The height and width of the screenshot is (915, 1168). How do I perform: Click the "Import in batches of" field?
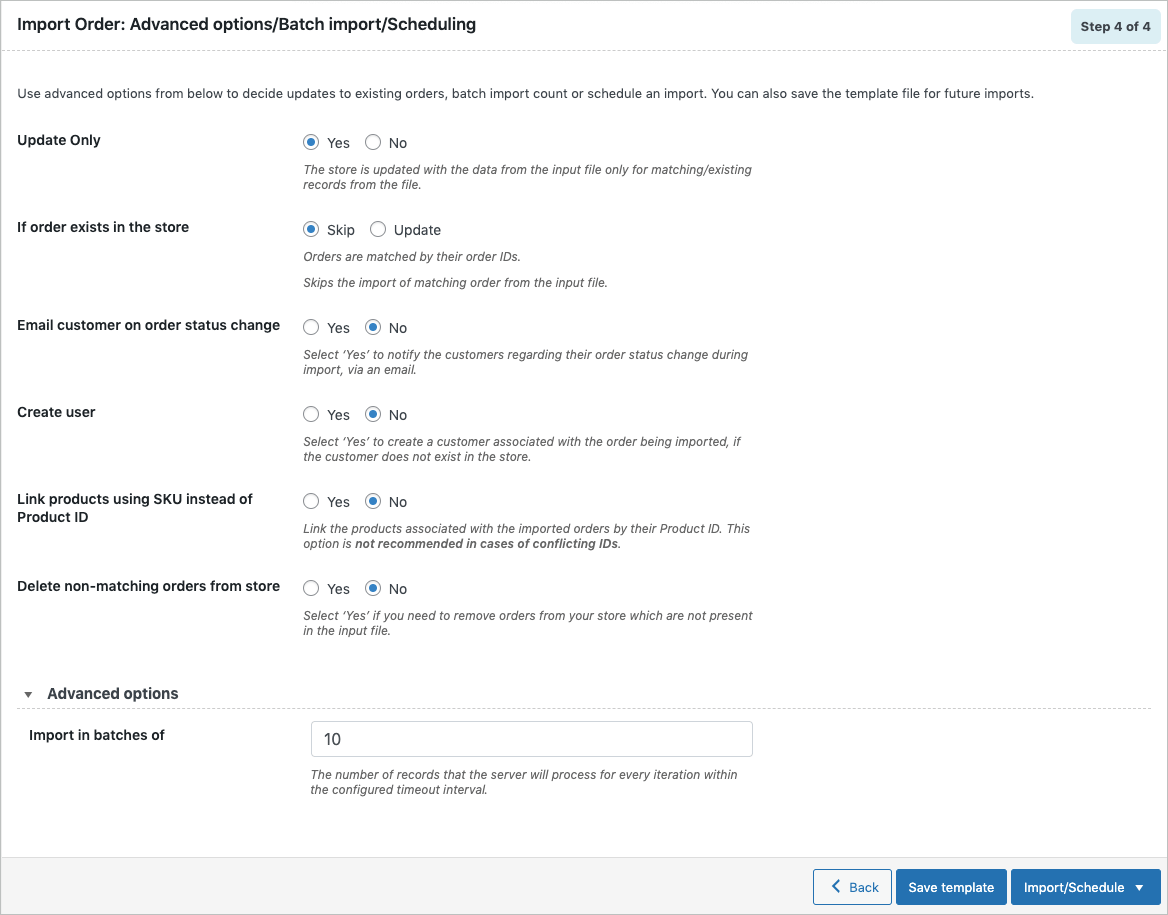pyautogui.click(x=531, y=739)
